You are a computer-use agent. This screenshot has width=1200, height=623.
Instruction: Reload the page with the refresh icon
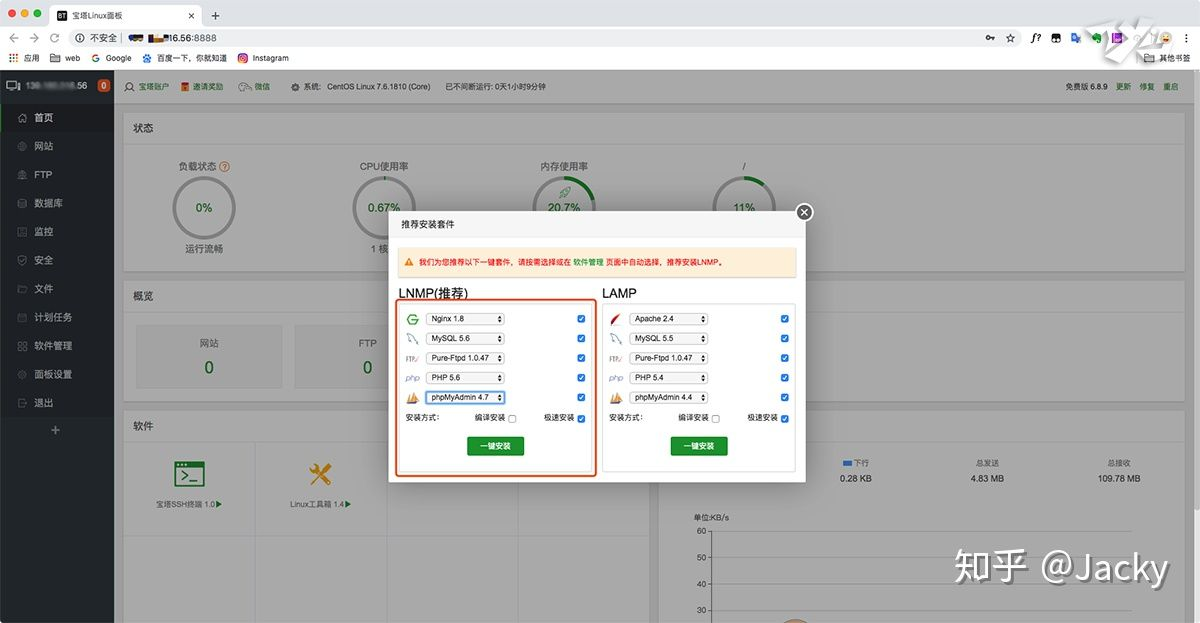point(56,38)
